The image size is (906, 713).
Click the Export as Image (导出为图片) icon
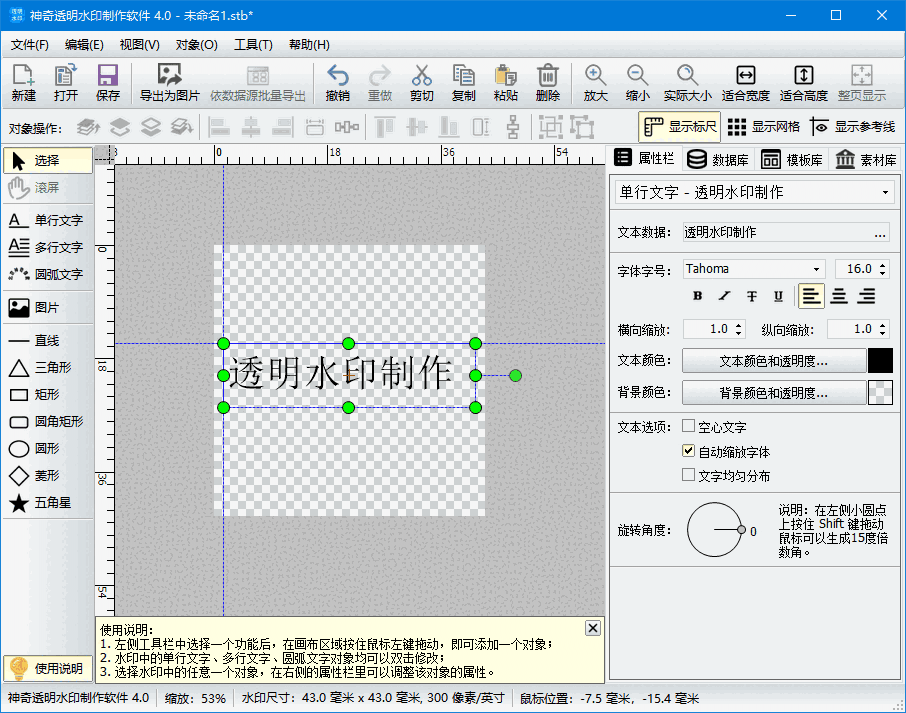tap(168, 80)
